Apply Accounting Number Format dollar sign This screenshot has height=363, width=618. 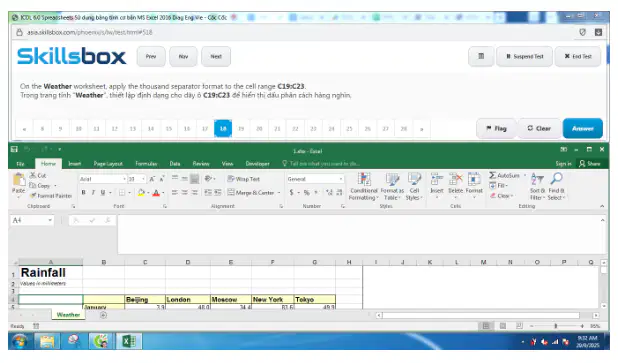coord(292,192)
